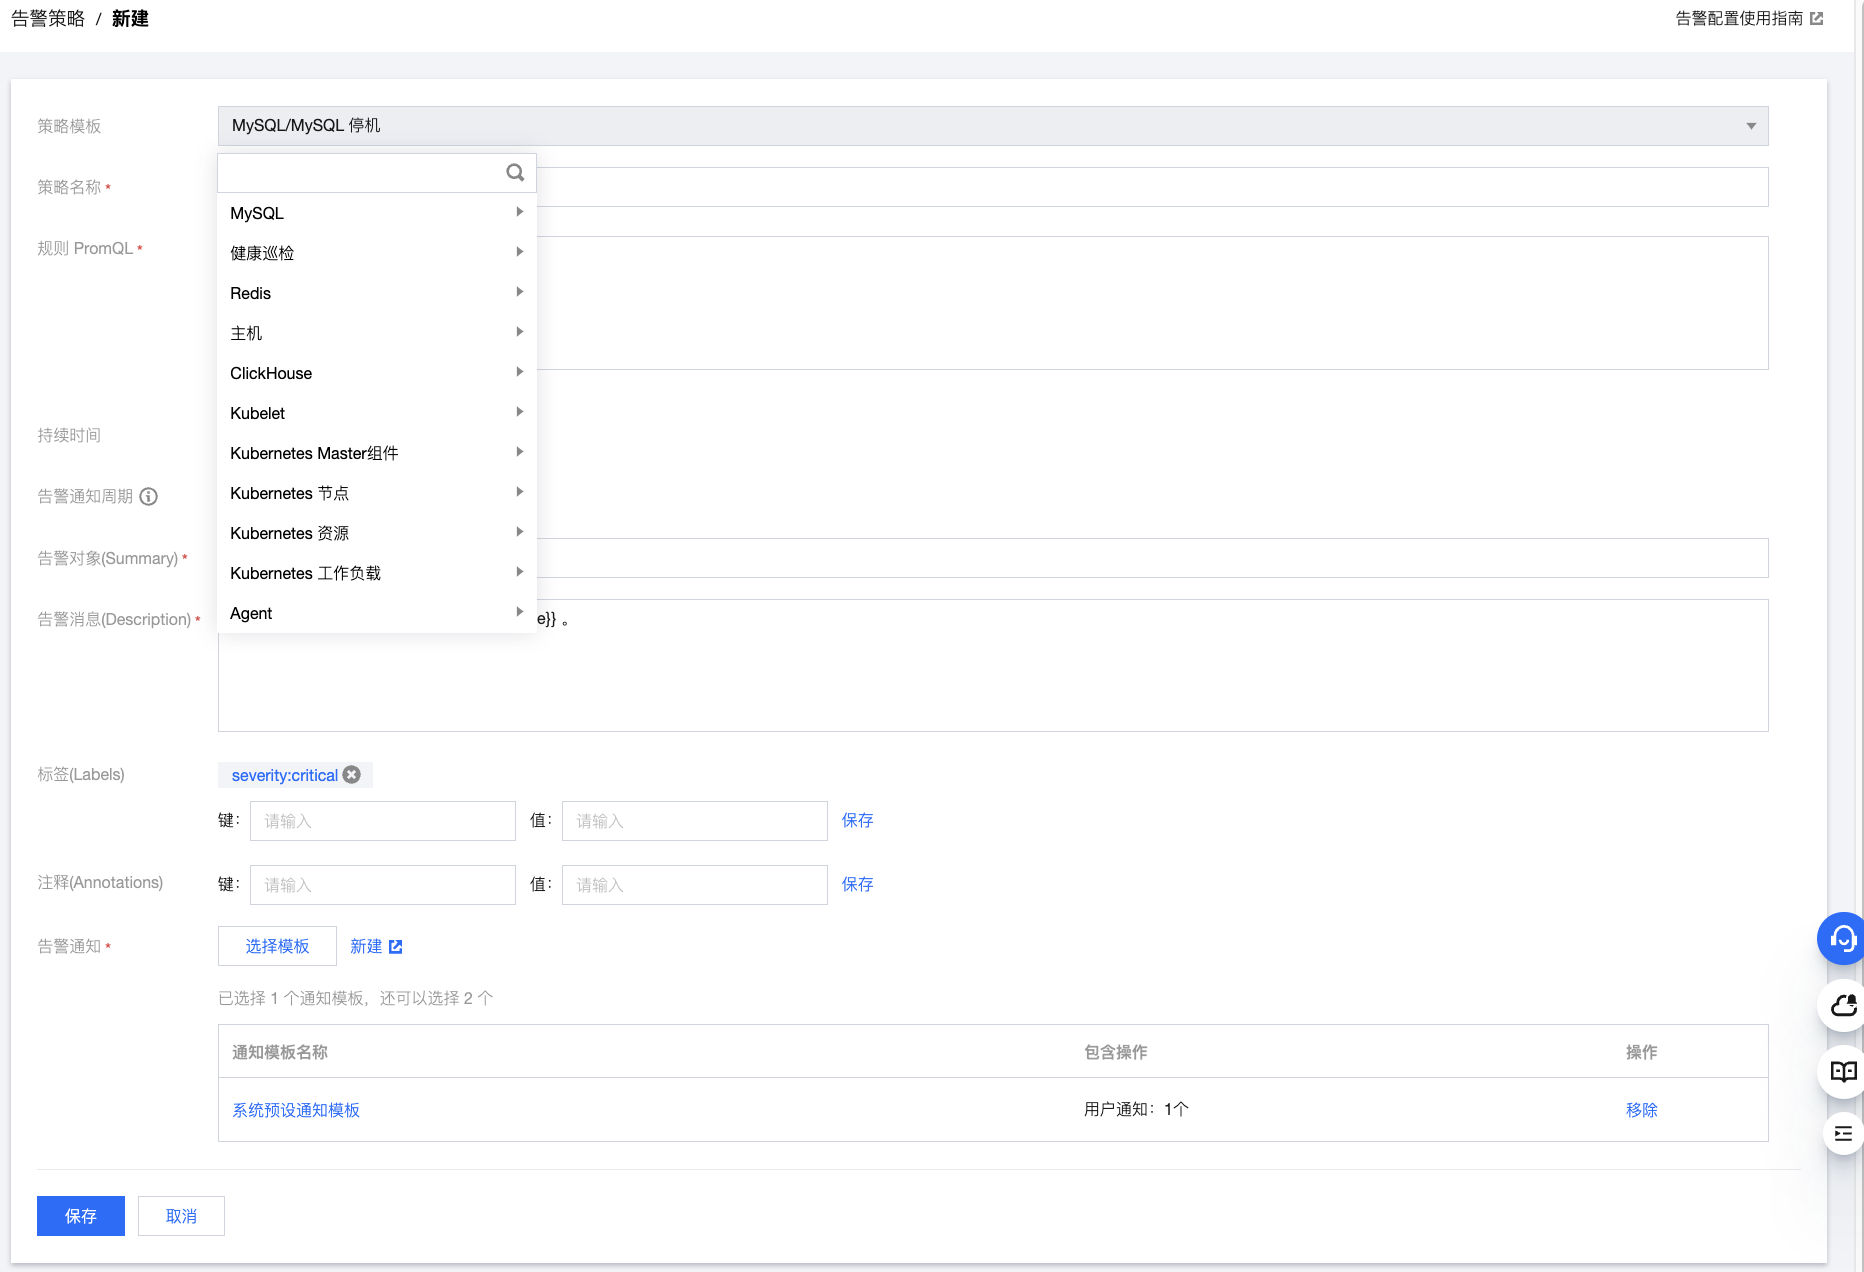Save the Annotations key-value pair

tap(857, 884)
